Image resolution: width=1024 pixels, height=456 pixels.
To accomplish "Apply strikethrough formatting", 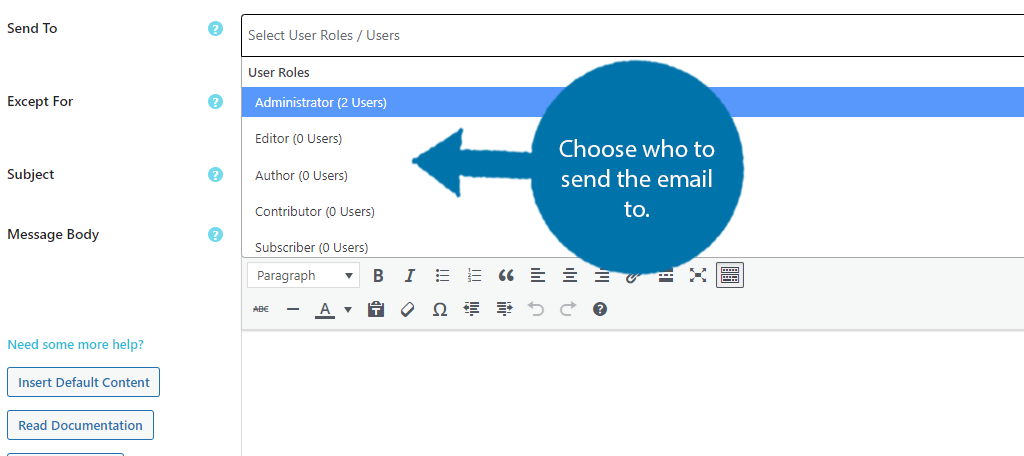I will (261, 309).
